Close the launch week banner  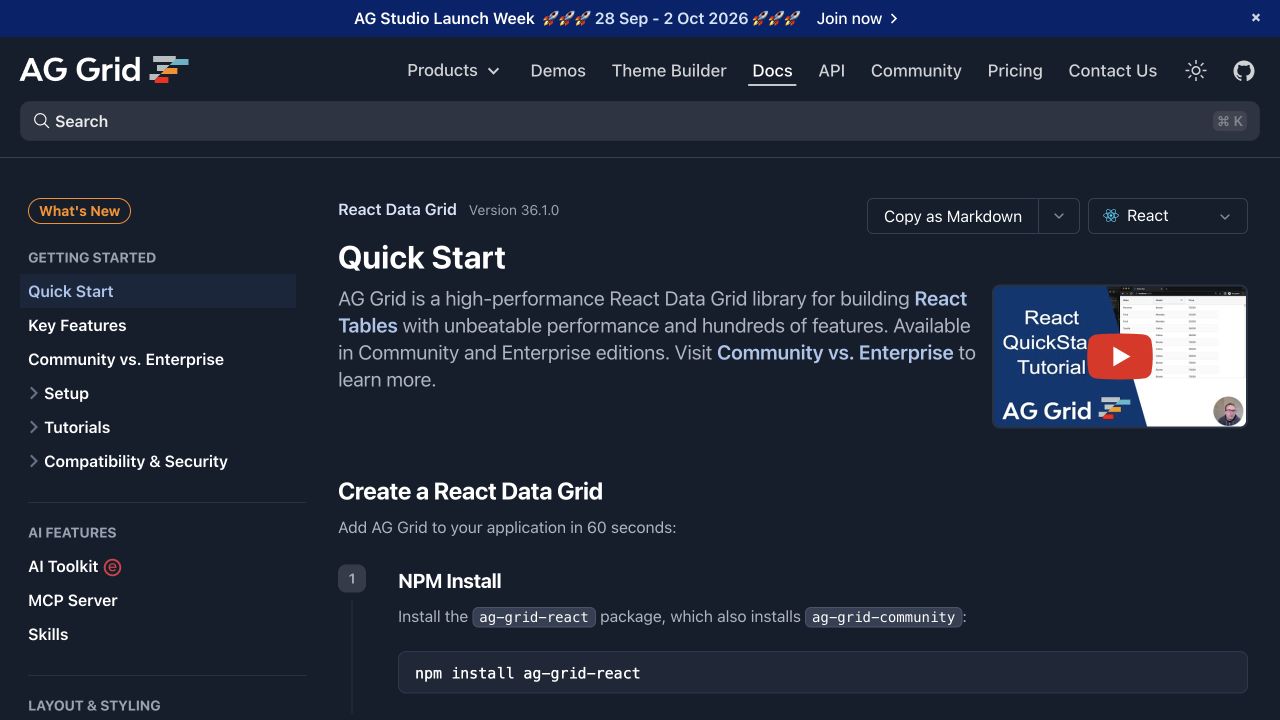tap(1256, 18)
